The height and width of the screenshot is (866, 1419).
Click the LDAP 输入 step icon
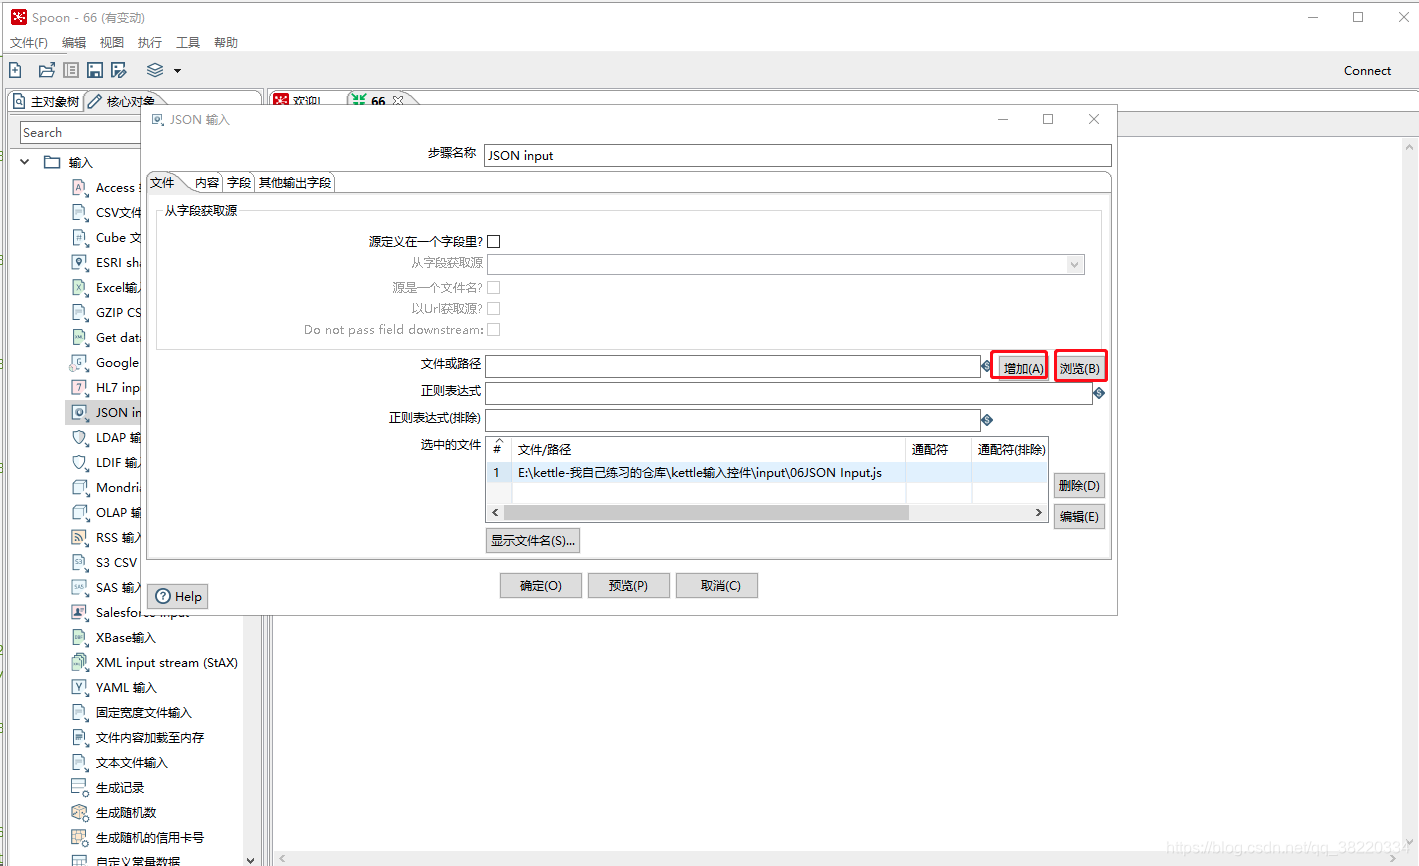[79, 437]
